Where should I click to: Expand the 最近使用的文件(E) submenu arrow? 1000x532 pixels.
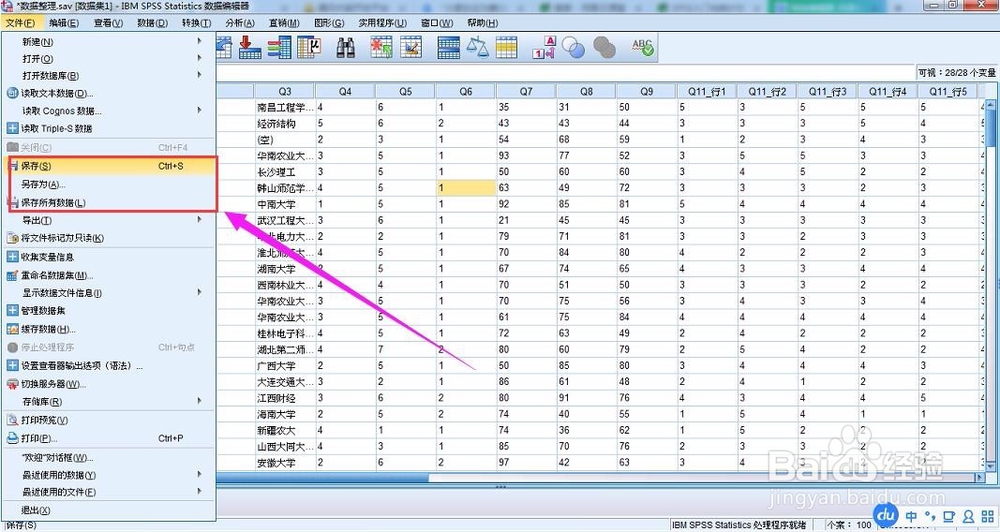point(200,492)
